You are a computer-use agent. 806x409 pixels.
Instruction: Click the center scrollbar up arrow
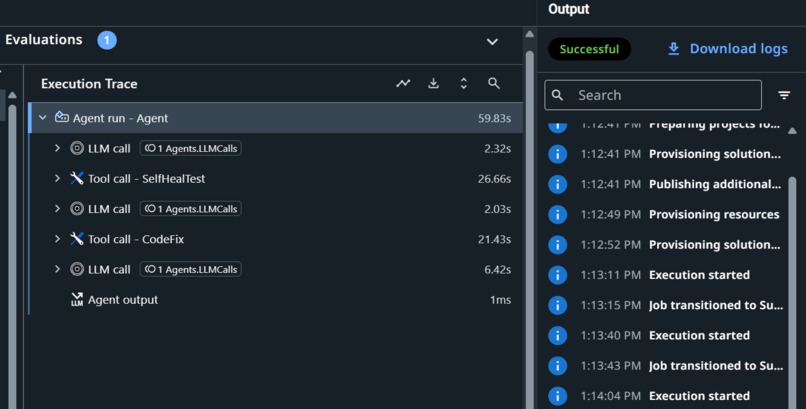pyautogui.click(x=529, y=34)
